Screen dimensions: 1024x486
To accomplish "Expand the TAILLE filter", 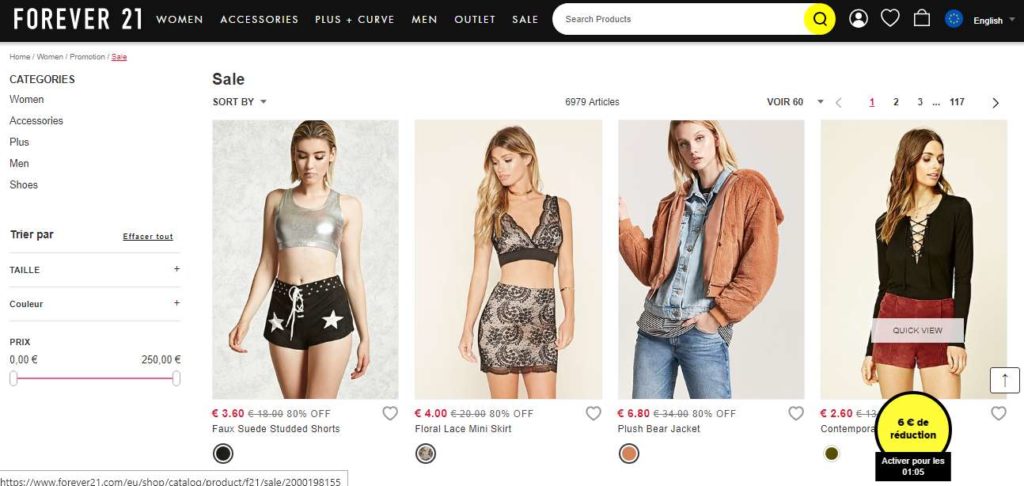I will pos(177,269).
